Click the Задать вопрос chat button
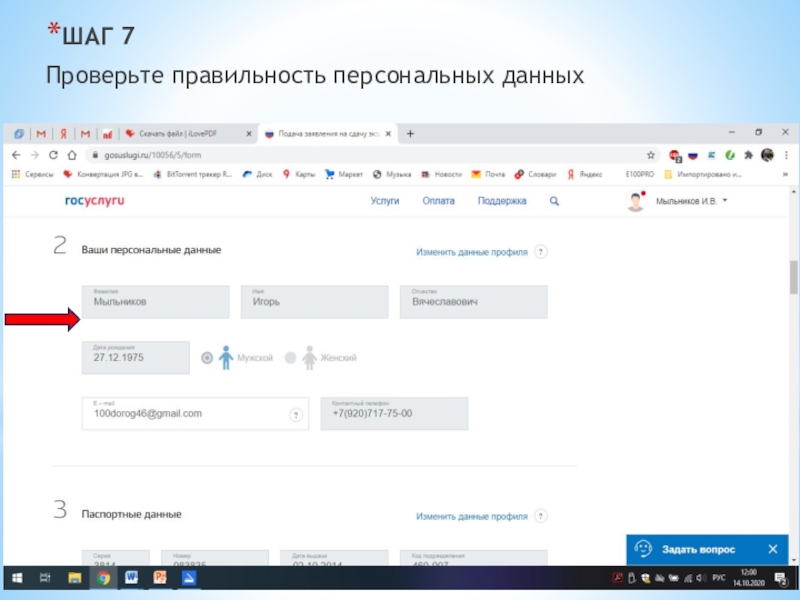800x600 pixels. pos(697,550)
